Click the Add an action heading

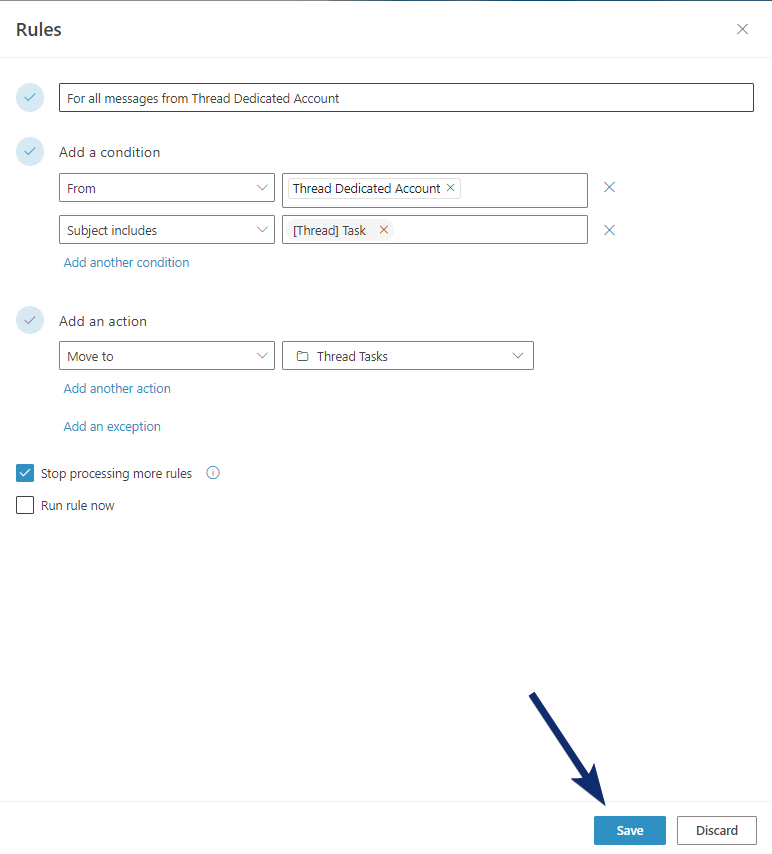point(103,321)
